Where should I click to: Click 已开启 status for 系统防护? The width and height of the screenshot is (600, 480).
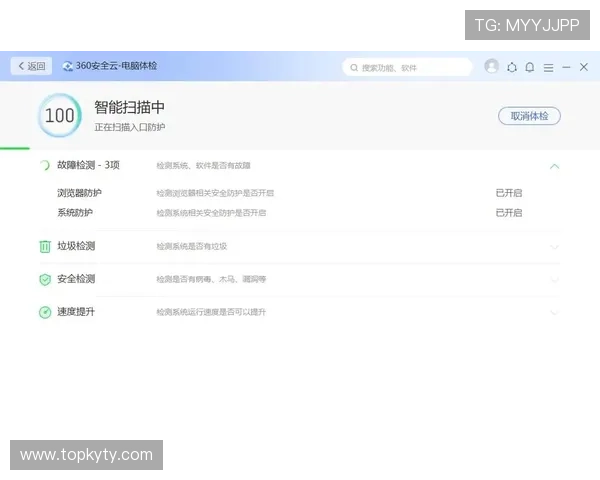tap(509, 213)
